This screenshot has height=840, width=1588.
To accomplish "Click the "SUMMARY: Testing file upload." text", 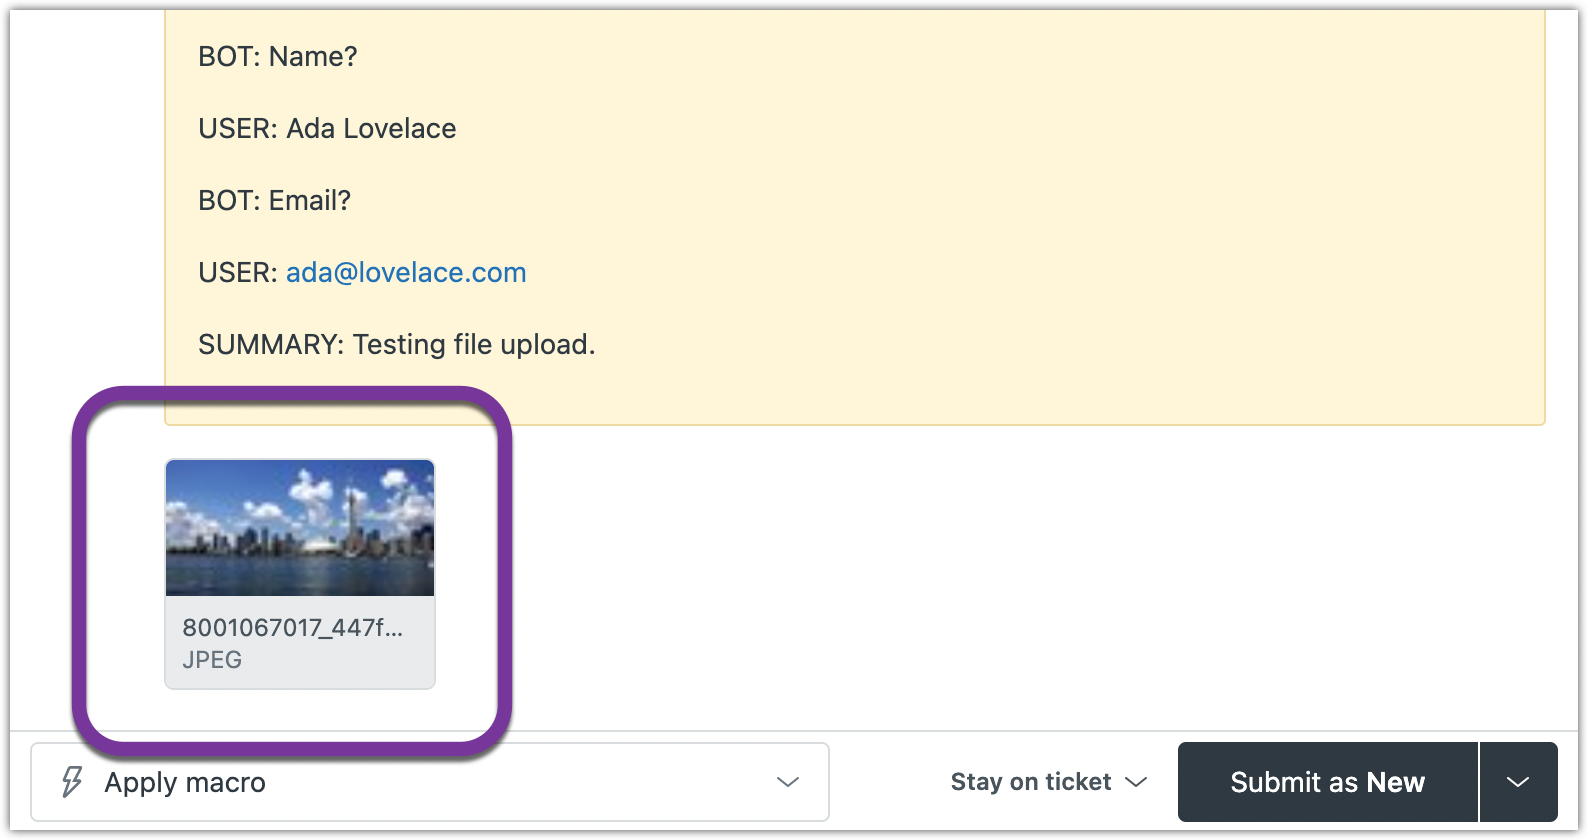I will (x=396, y=345).
